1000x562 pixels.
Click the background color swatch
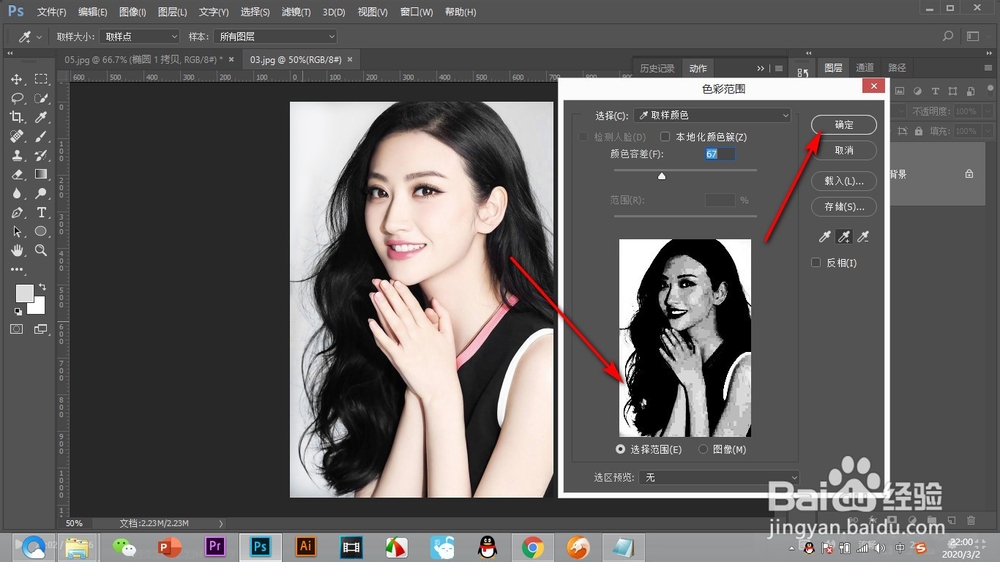click(x=37, y=306)
